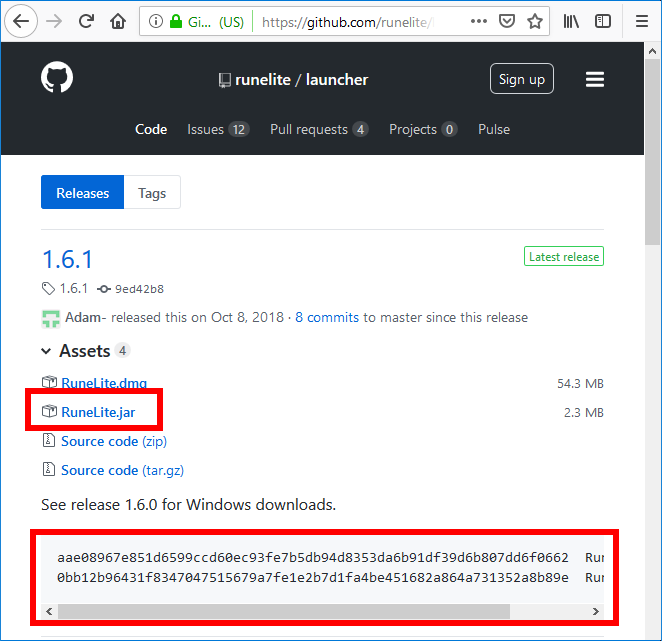Click the browser forward arrow

coord(54,21)
